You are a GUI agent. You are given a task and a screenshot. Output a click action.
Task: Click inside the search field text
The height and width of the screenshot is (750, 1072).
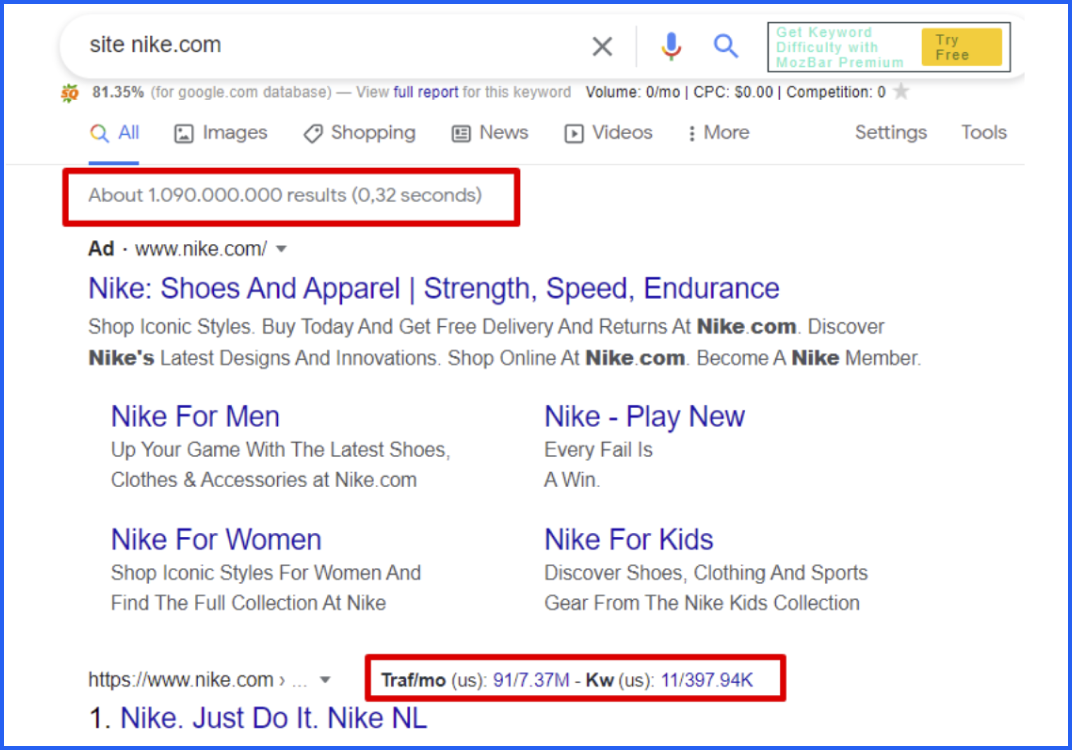coord(300,45)
